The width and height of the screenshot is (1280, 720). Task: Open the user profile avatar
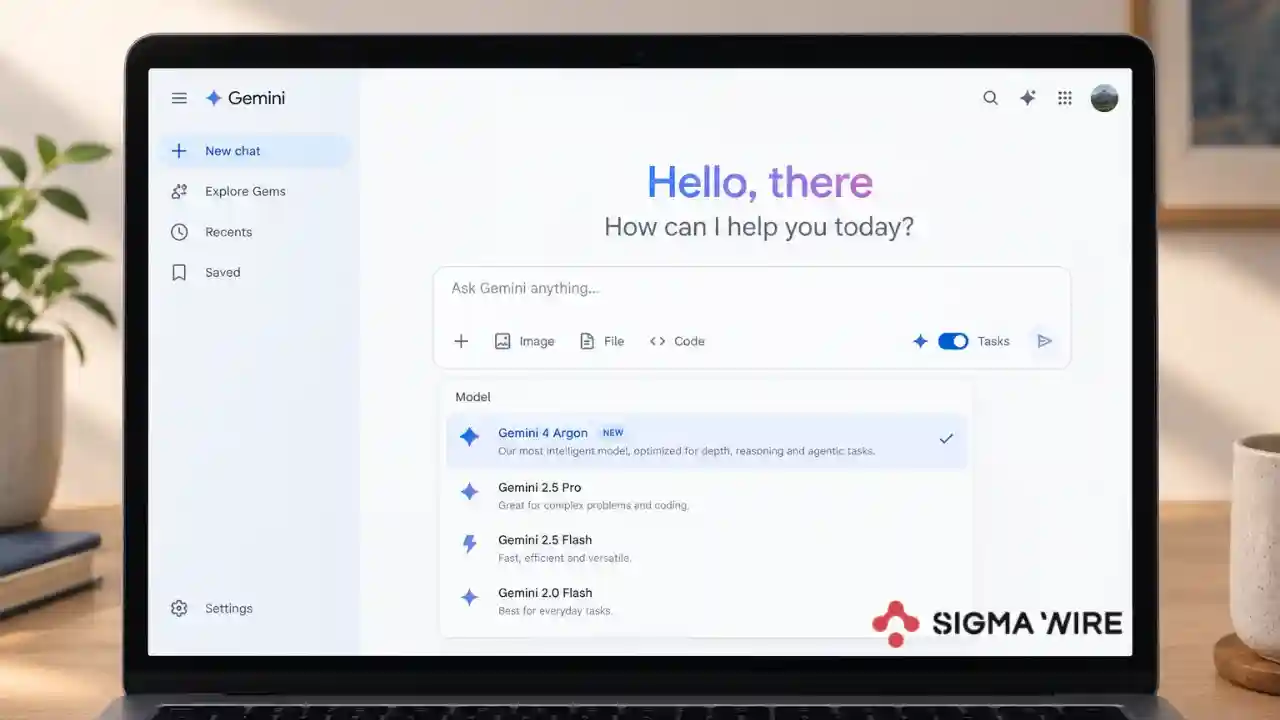pos(1104,98)
